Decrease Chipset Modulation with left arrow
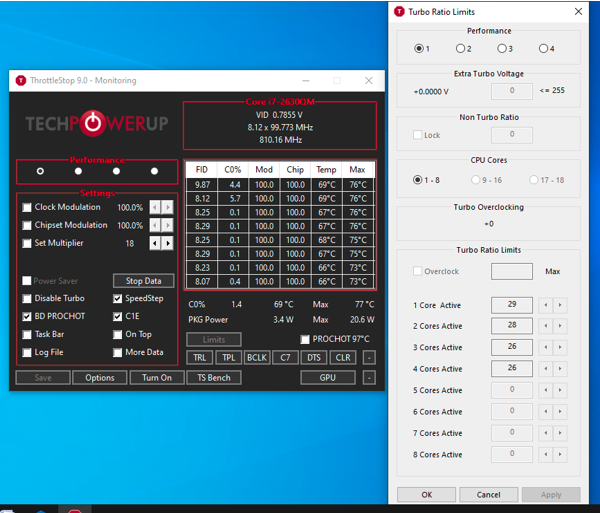This screenshot has width=600, height=513. (x=155, y=225)
